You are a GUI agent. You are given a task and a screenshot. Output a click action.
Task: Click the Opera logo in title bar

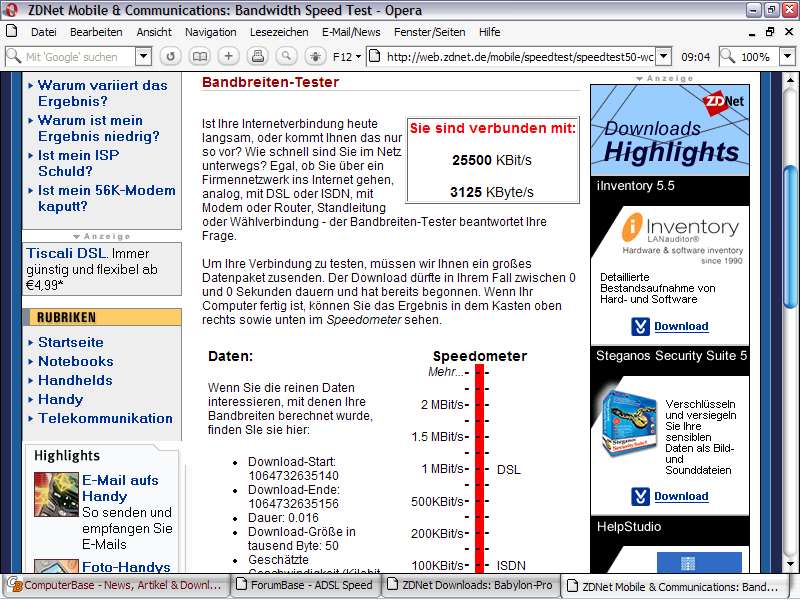point(11,10)
